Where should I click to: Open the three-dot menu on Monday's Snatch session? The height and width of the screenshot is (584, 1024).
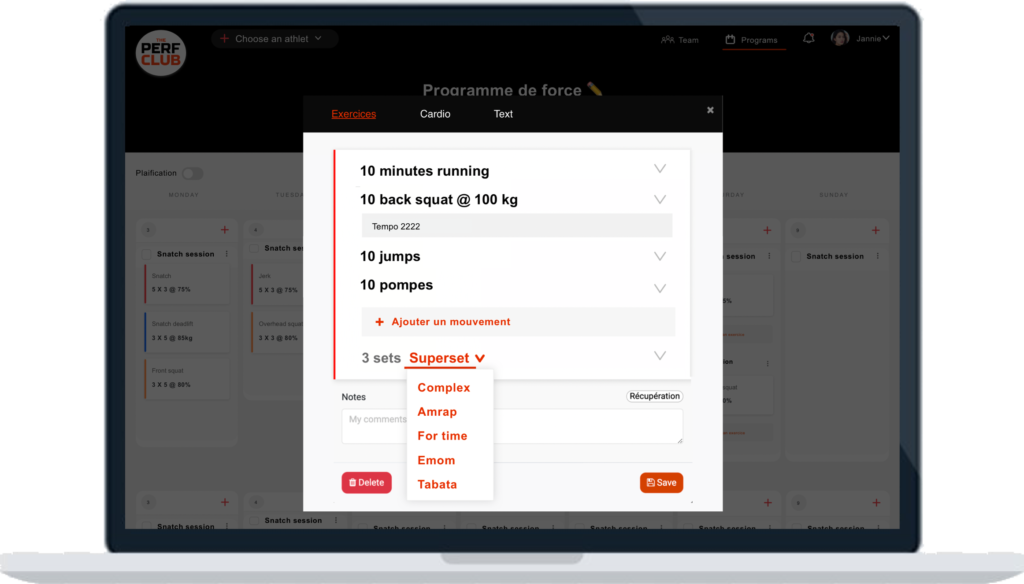point(227,254)
